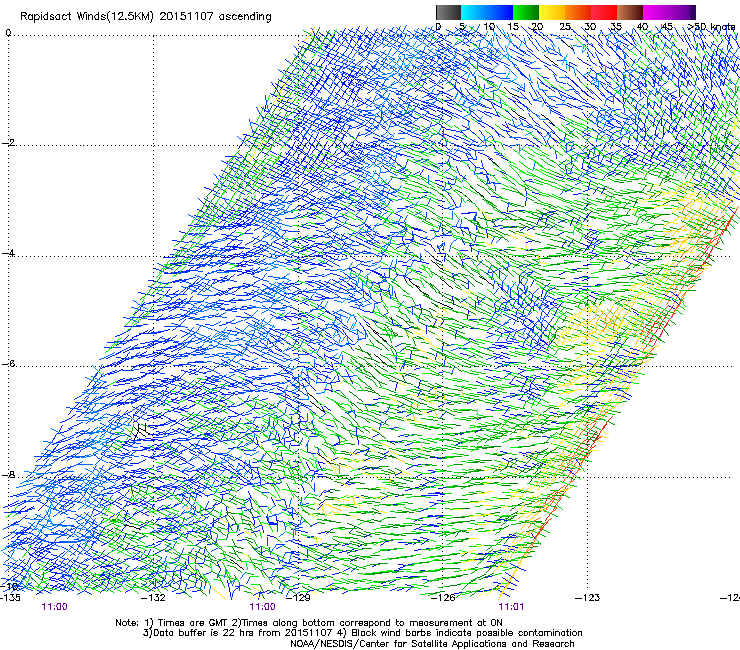Viewport: 740px width, 650px height.
Task: Click the purple "11:00" time near -129
Action: click(x=262, y=607)
